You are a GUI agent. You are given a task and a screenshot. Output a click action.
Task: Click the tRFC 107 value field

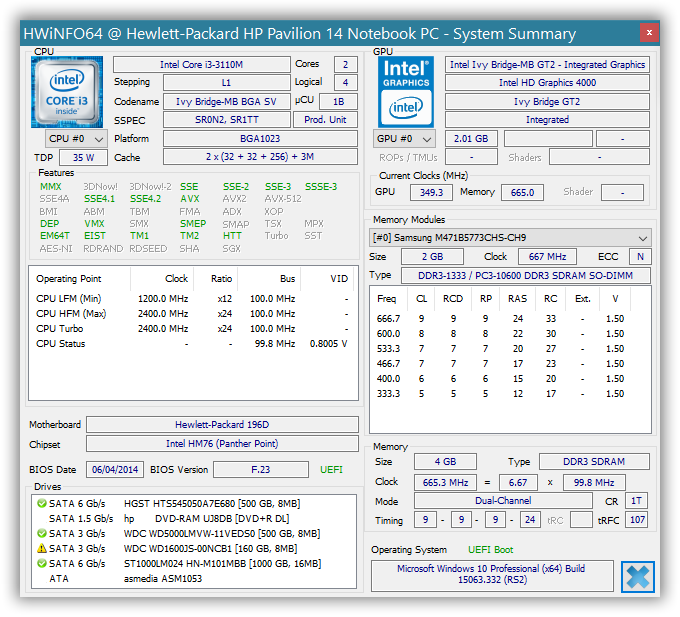pos(637,520)
